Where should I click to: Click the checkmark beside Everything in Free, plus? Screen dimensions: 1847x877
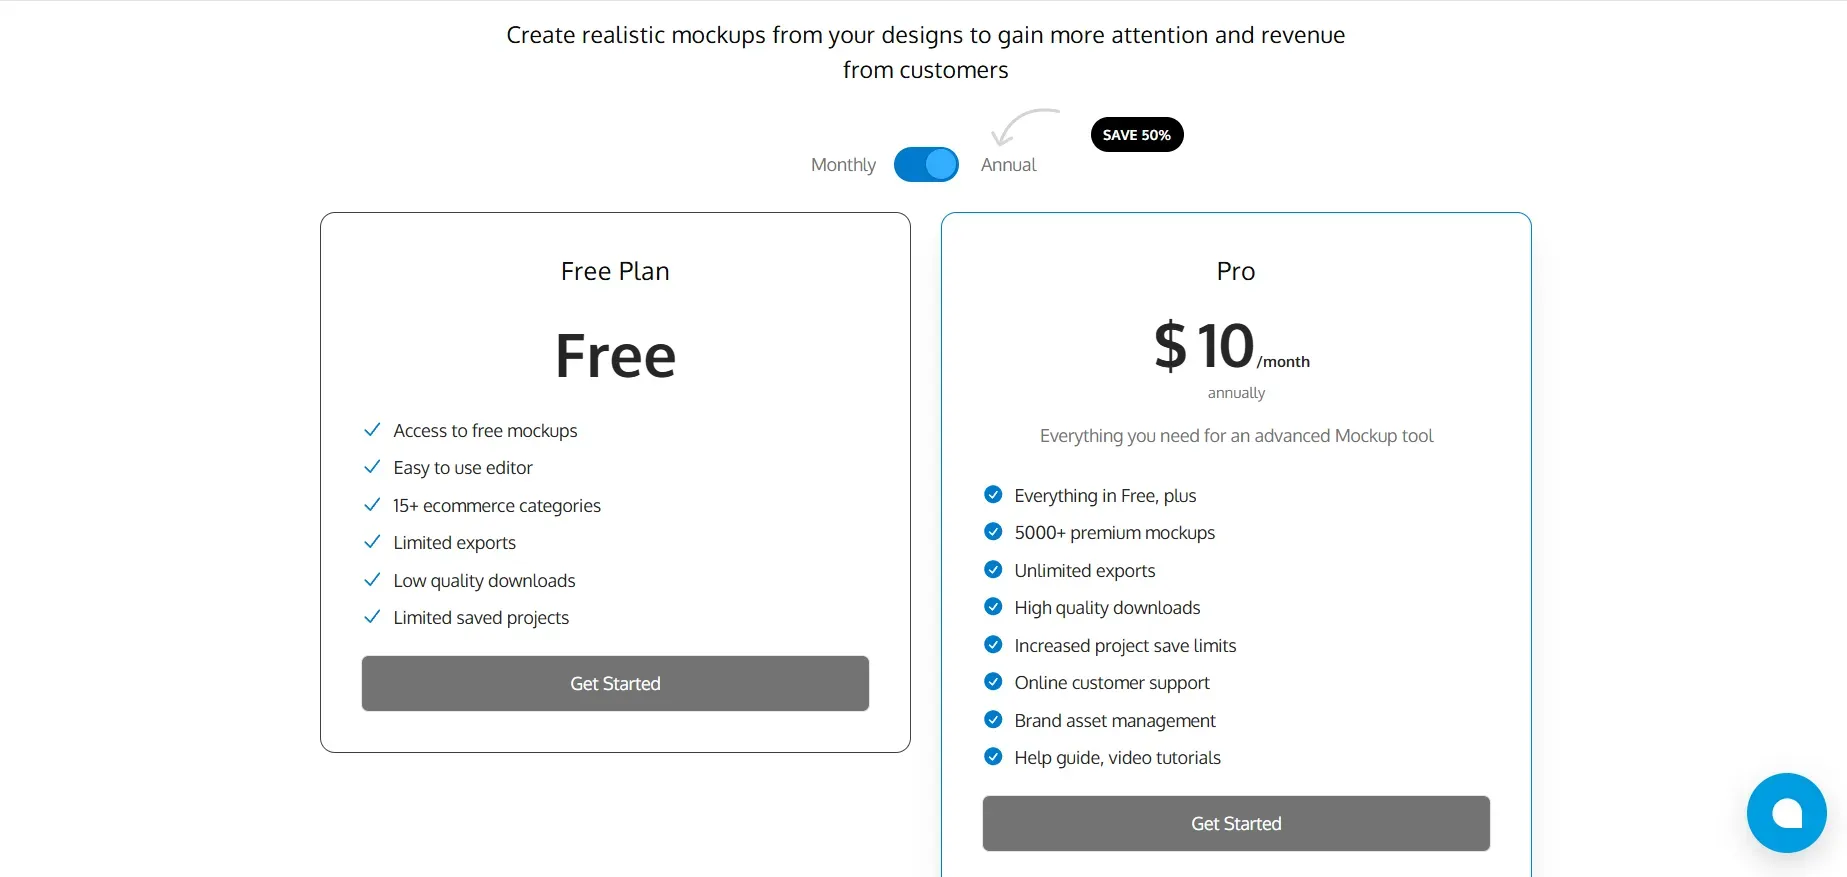click(993, 494)
